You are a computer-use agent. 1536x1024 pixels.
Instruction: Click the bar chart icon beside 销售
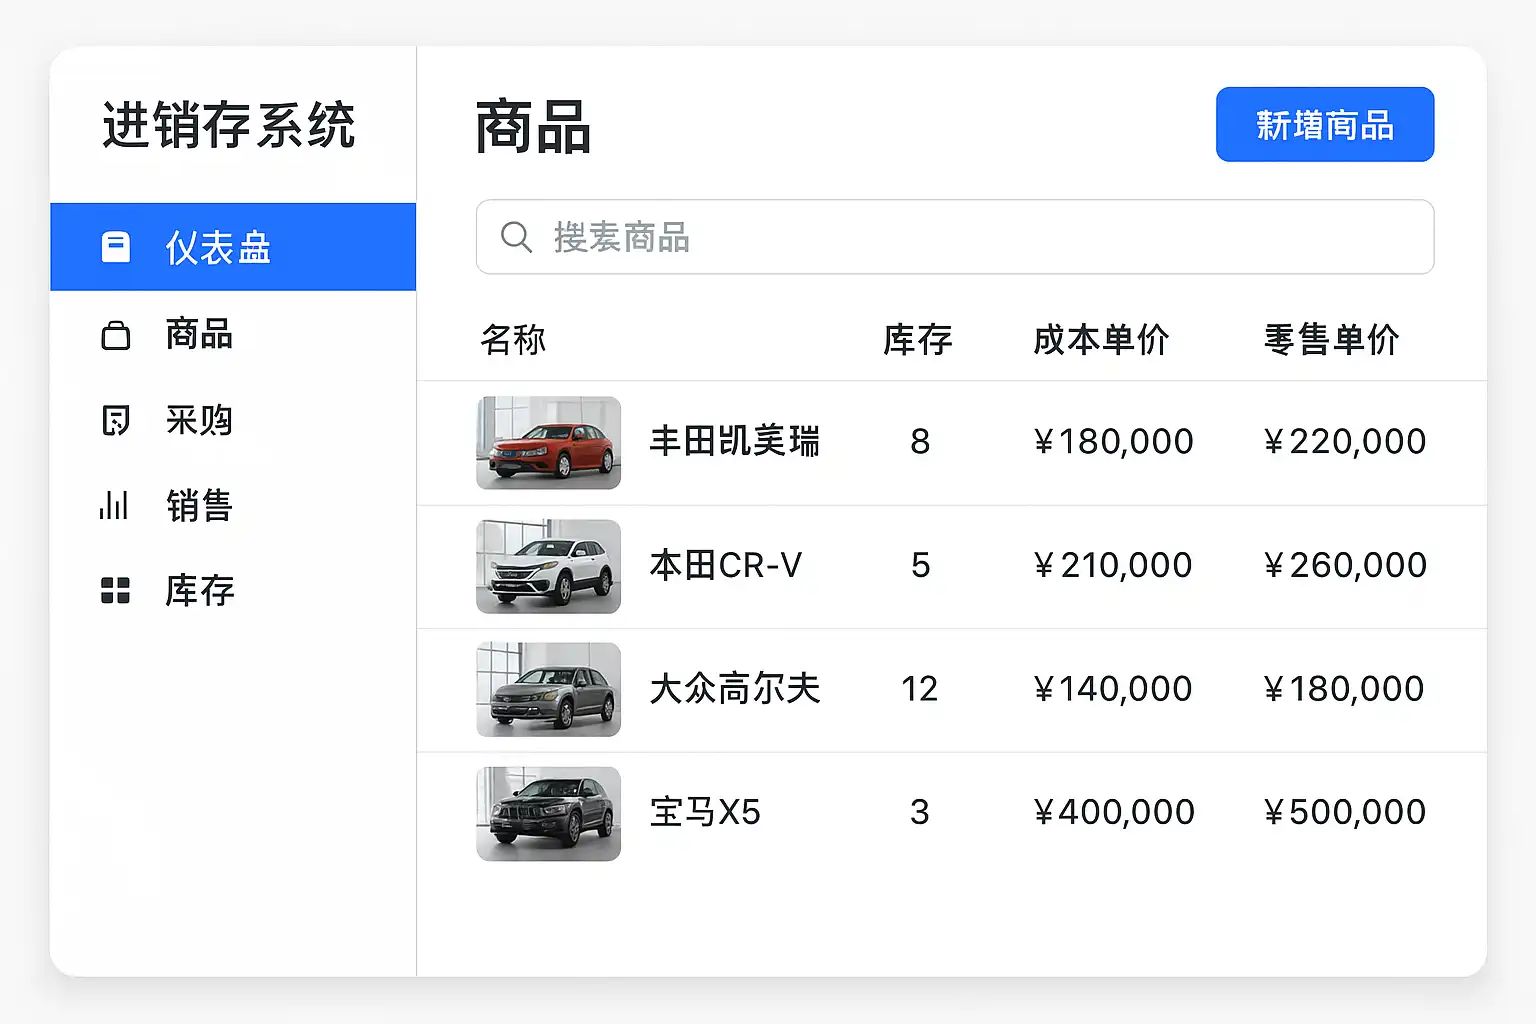114,505
